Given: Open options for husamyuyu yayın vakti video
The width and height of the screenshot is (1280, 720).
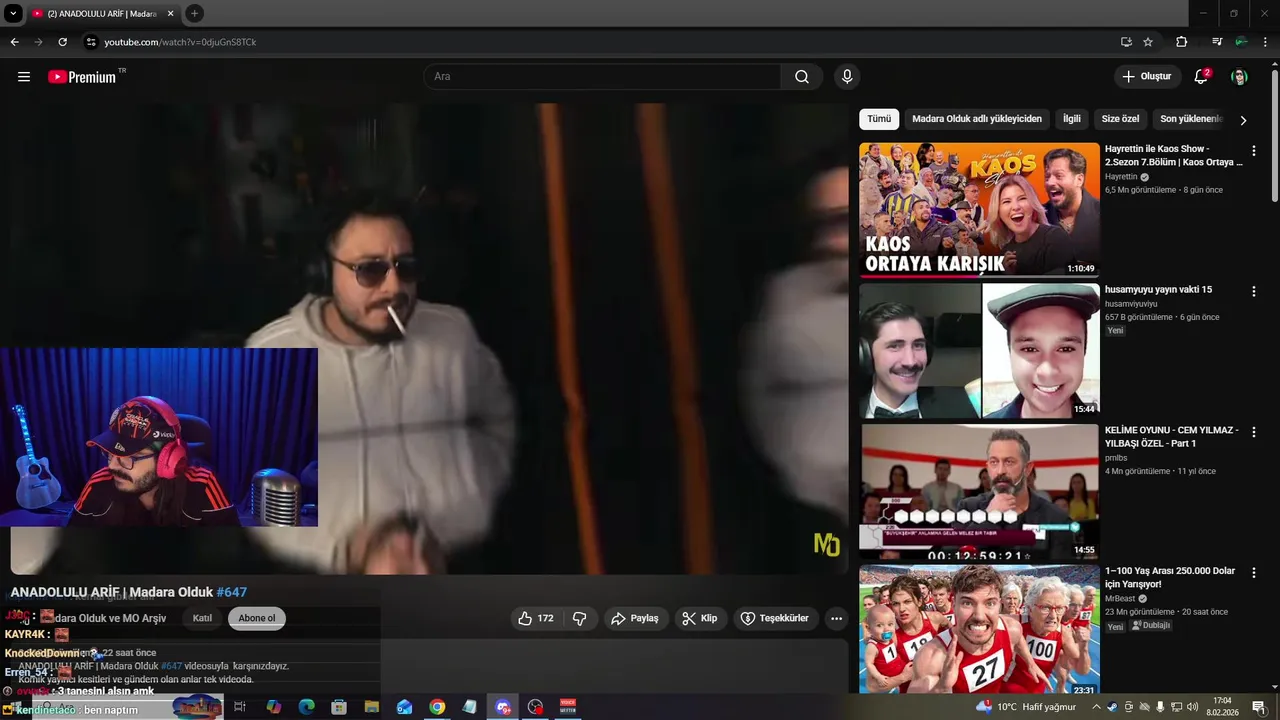Looking at the screenshot, I should (1254, 292).
